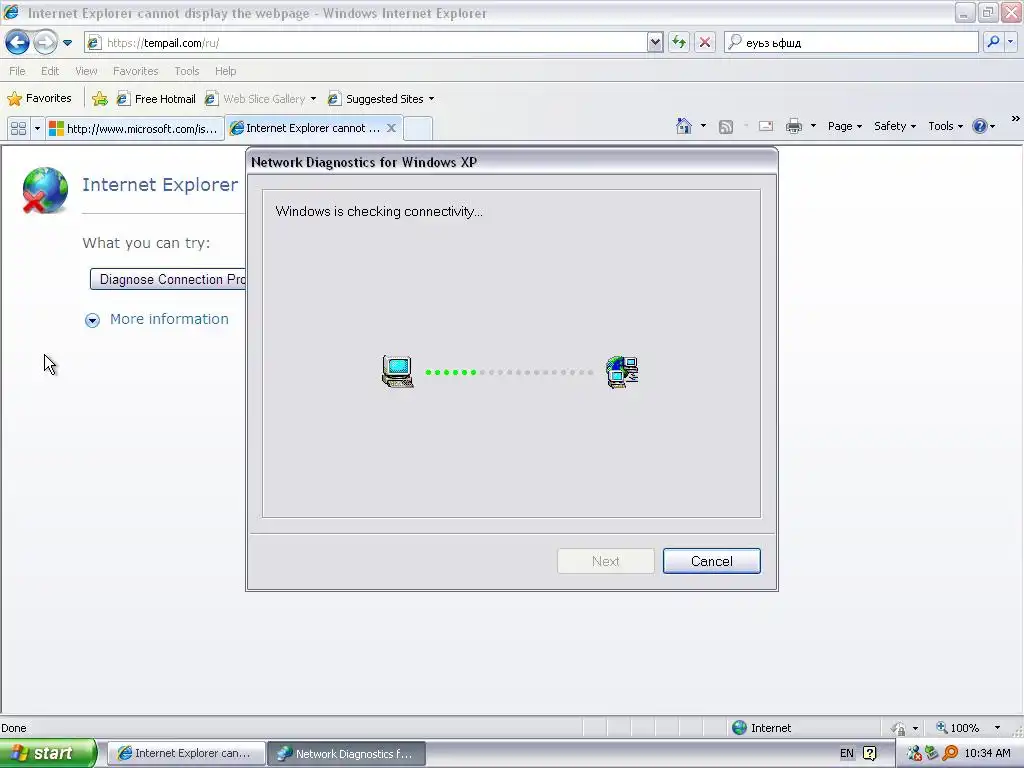Image resolution: width=1024 pixels, height=768 pixels.
Task: Click the connectivity progress dots bar
Action: point(509,372)
